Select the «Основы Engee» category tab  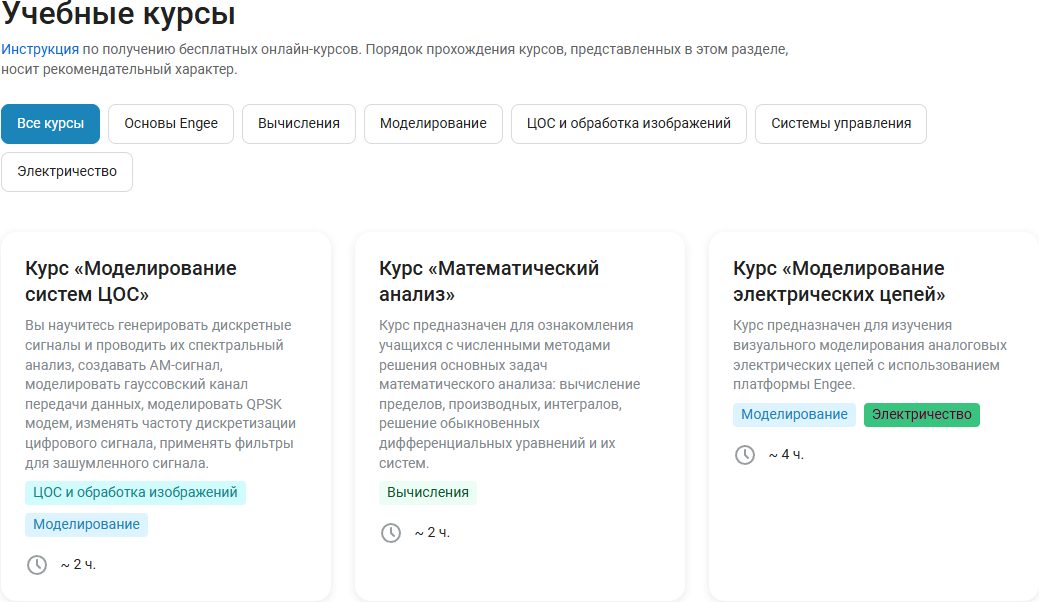[x=170, y=123]
